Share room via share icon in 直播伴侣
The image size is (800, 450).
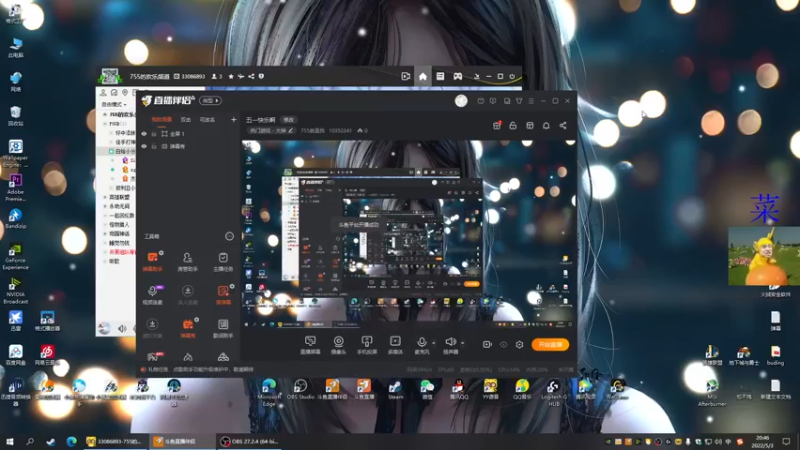point(563,126)
